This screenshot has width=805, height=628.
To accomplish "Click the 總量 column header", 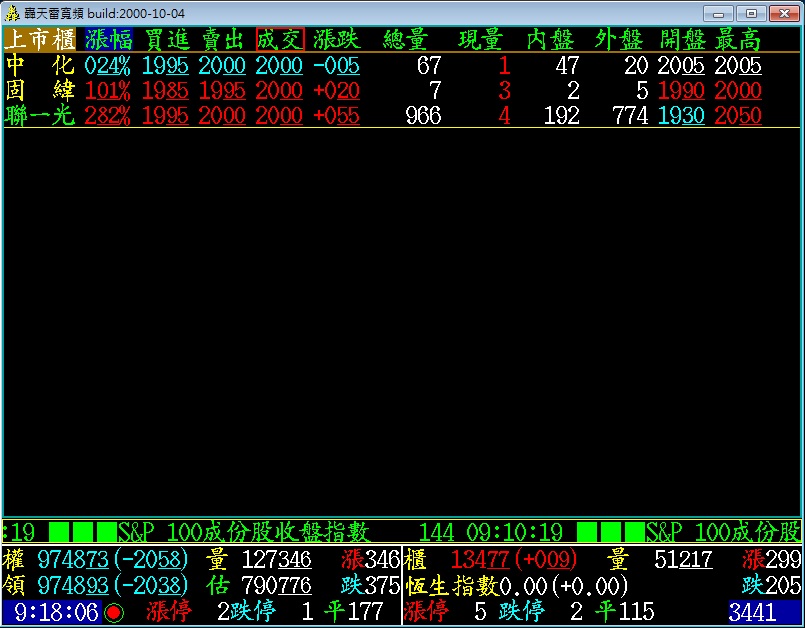I will (406, 39).
